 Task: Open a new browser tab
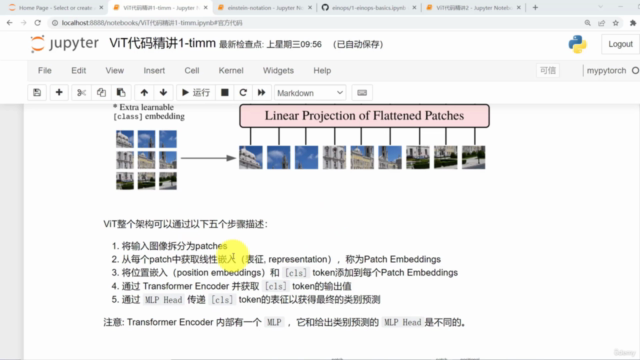pos(535,7)
